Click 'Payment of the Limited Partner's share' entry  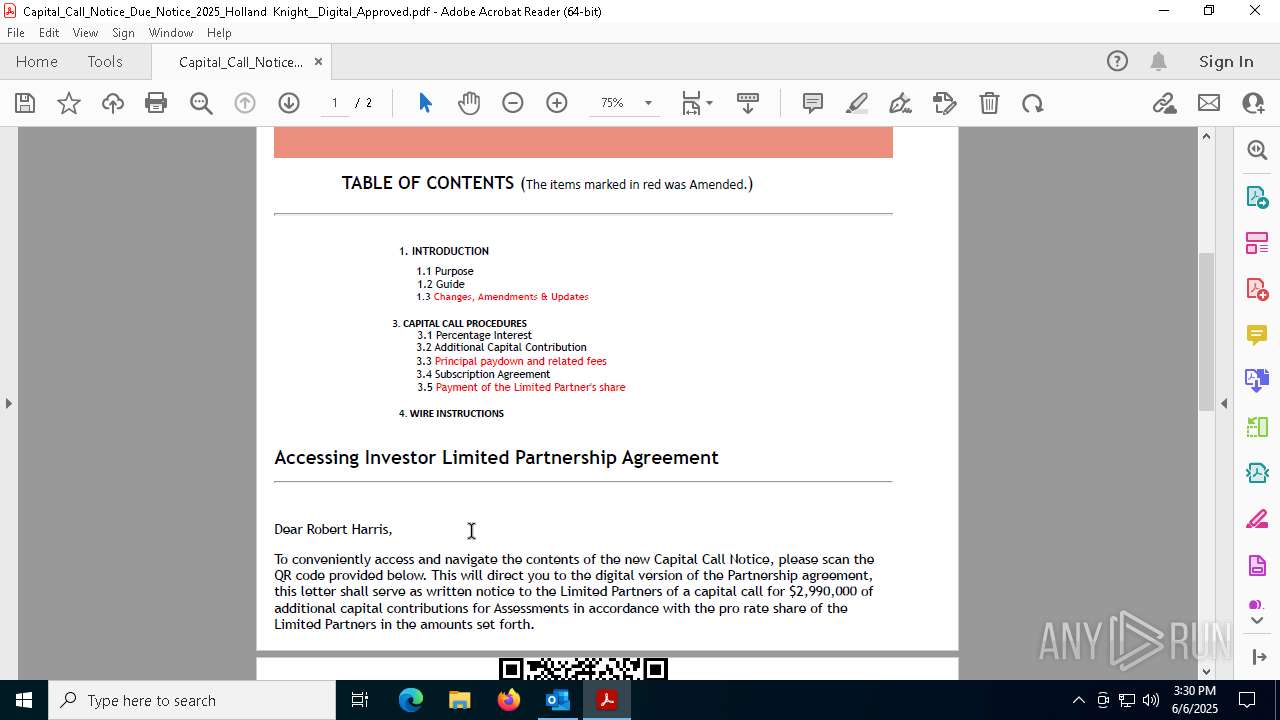[530, 387]
